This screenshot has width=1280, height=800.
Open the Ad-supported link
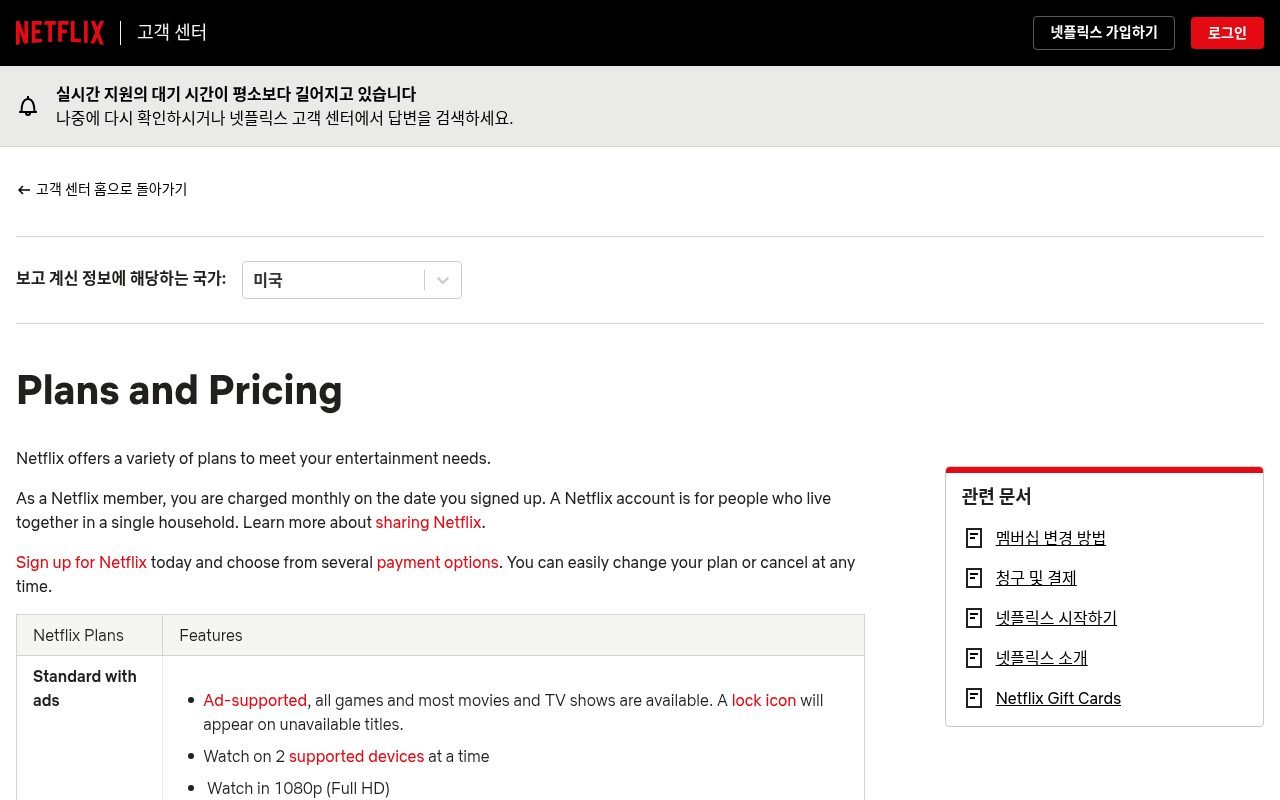click(x=255, y=700)
